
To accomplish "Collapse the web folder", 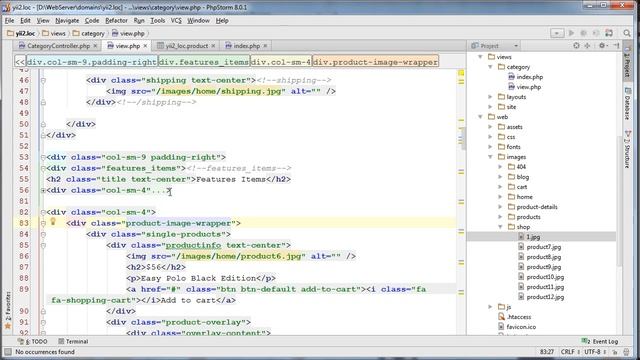I will (480, 117).
